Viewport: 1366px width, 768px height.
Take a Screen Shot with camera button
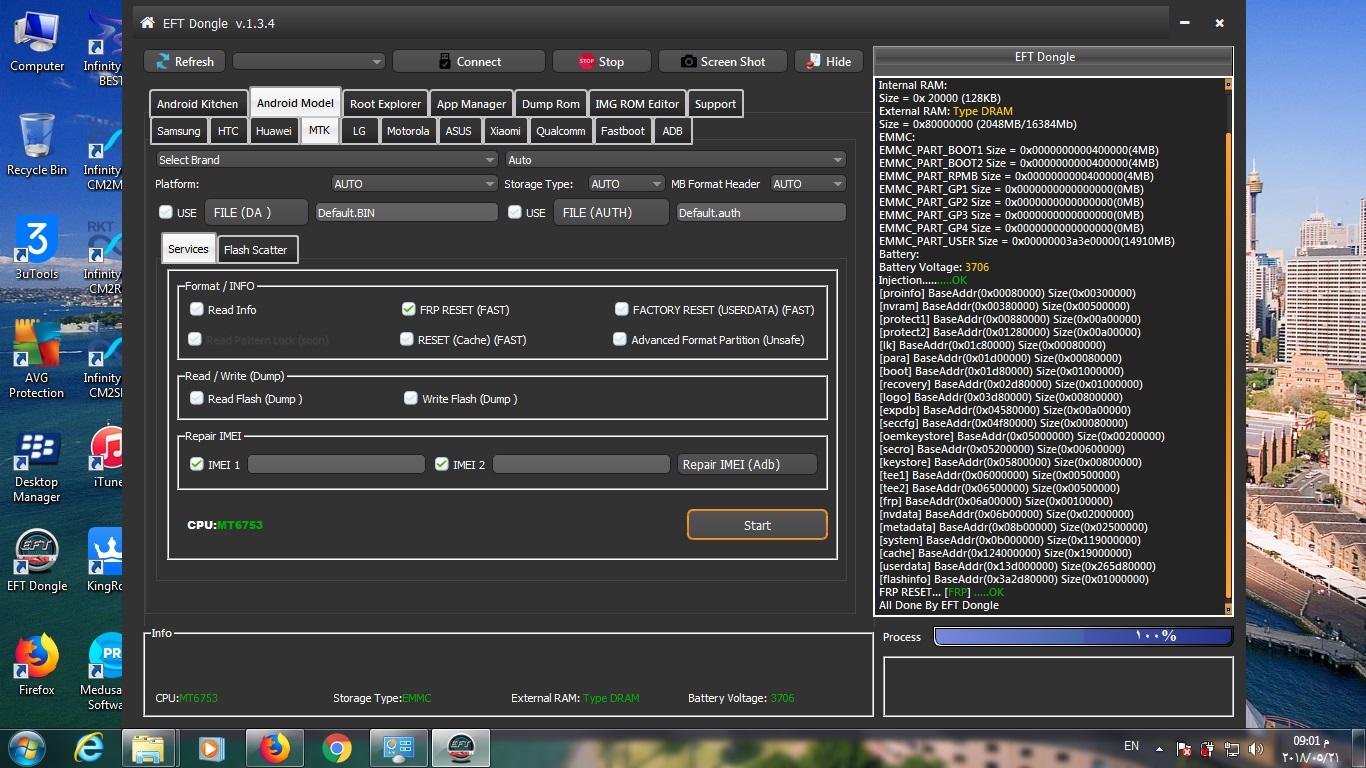click(x=723, y=61)
